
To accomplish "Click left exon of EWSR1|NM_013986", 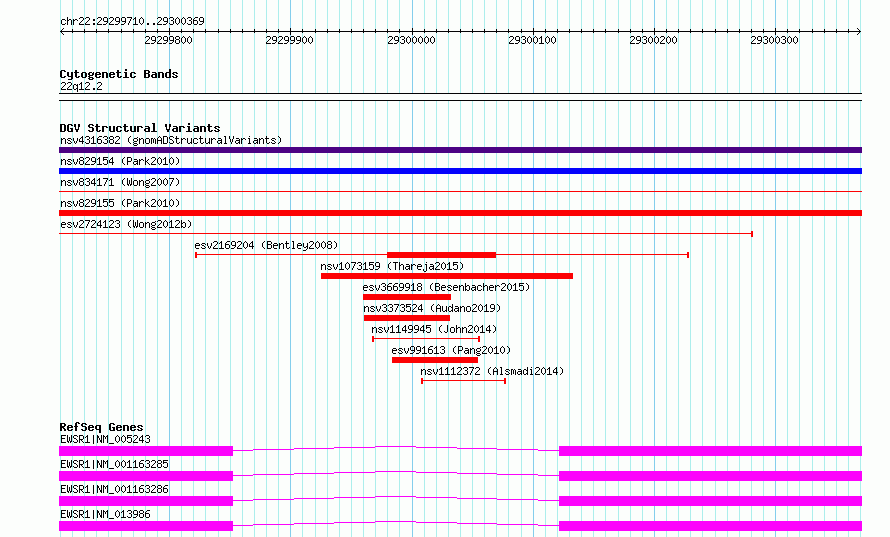I will (146, 526).
